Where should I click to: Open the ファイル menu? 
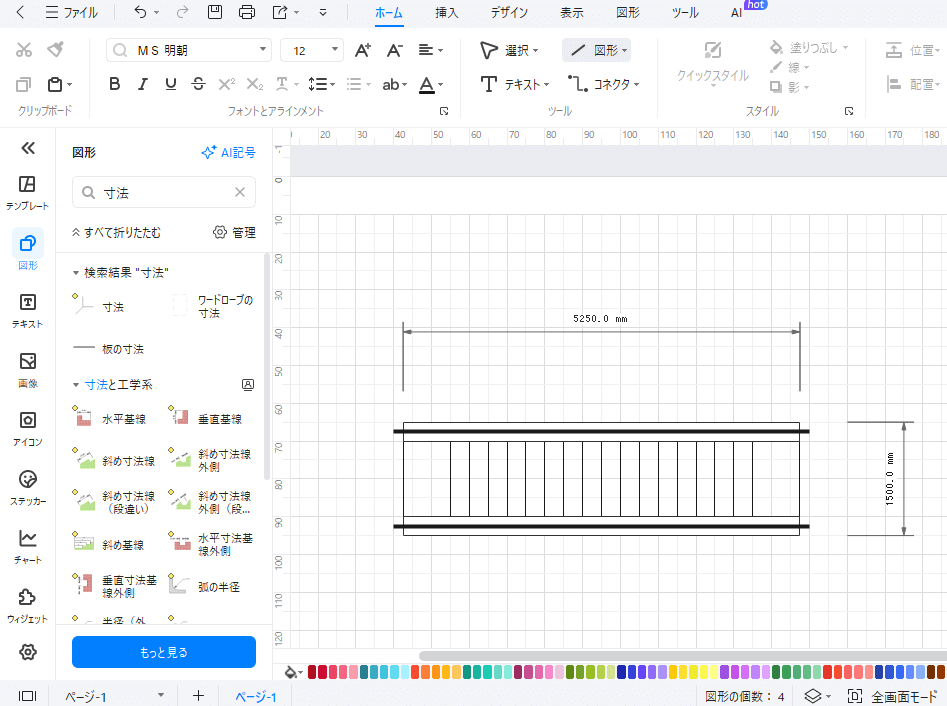72,12
